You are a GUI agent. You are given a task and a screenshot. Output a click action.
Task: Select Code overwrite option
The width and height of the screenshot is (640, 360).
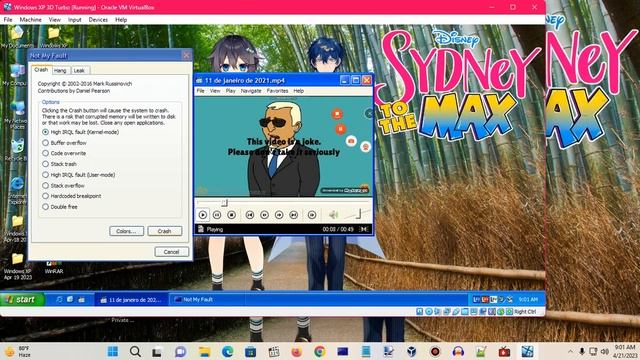point(64,153)
